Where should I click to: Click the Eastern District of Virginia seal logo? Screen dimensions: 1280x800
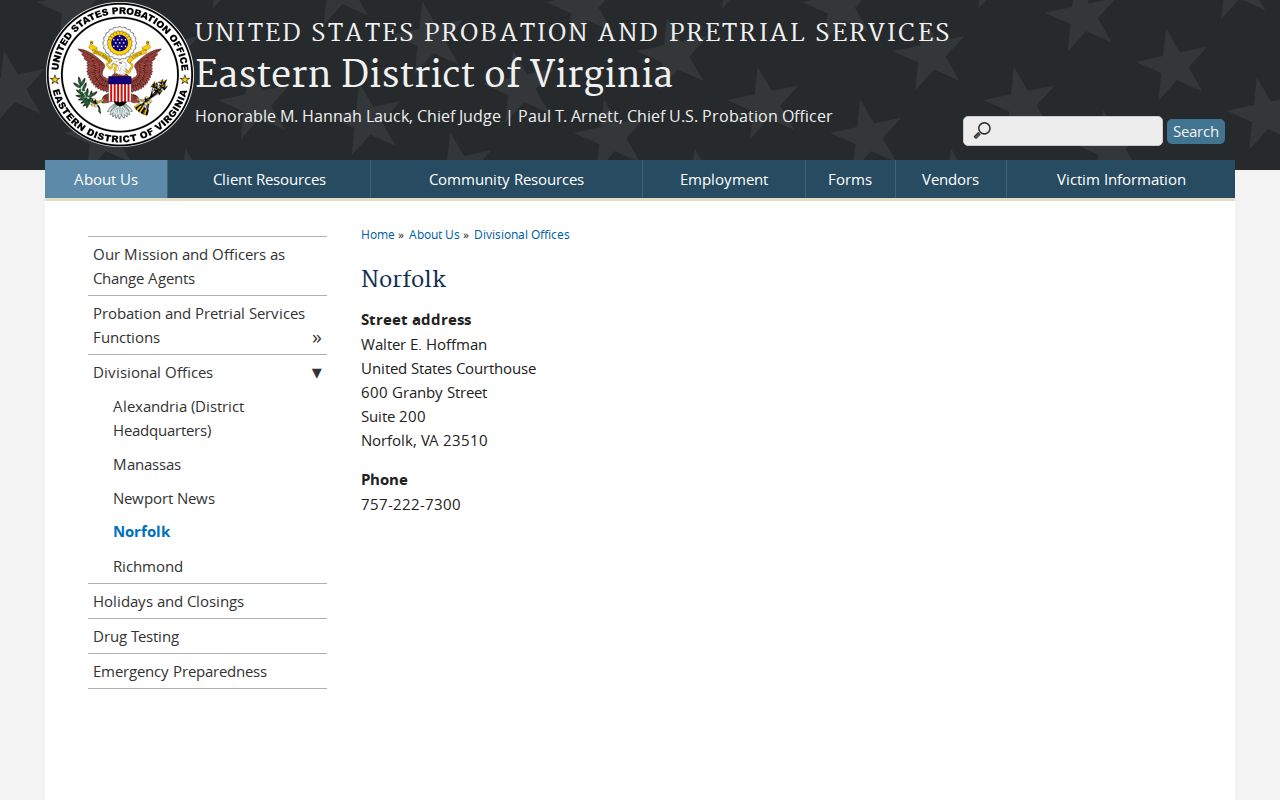coord(120,75)
